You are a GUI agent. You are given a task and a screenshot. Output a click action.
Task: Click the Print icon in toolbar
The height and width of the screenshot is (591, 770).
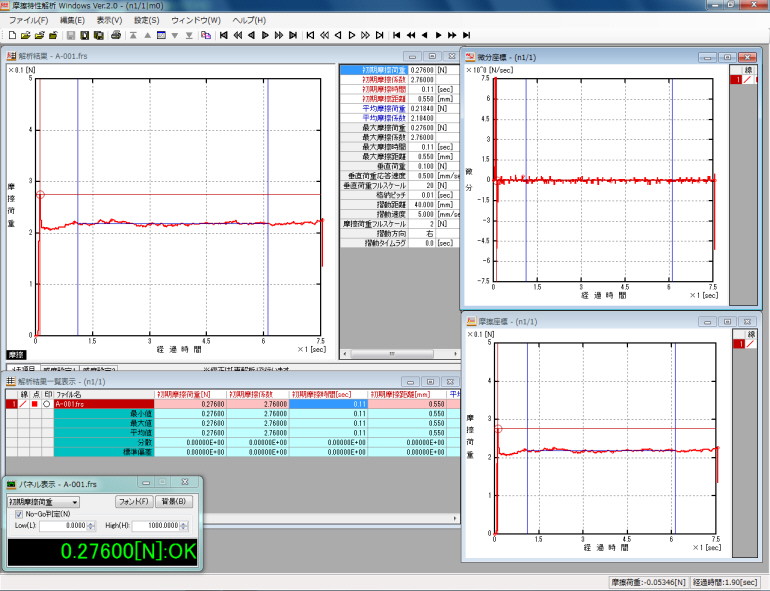pos(116,35)
